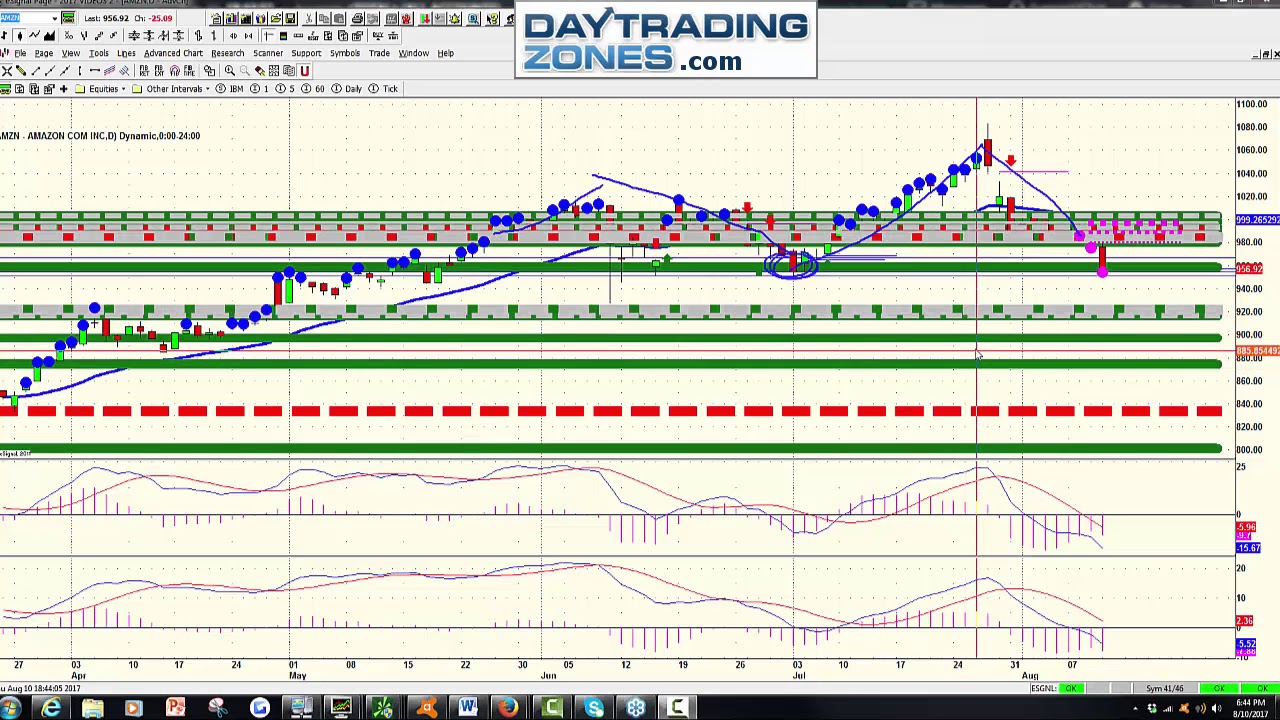Open the Symbols menu
Image resolution: width=1280 pixels, height=720 pixels.
click(x=345, y=53)
